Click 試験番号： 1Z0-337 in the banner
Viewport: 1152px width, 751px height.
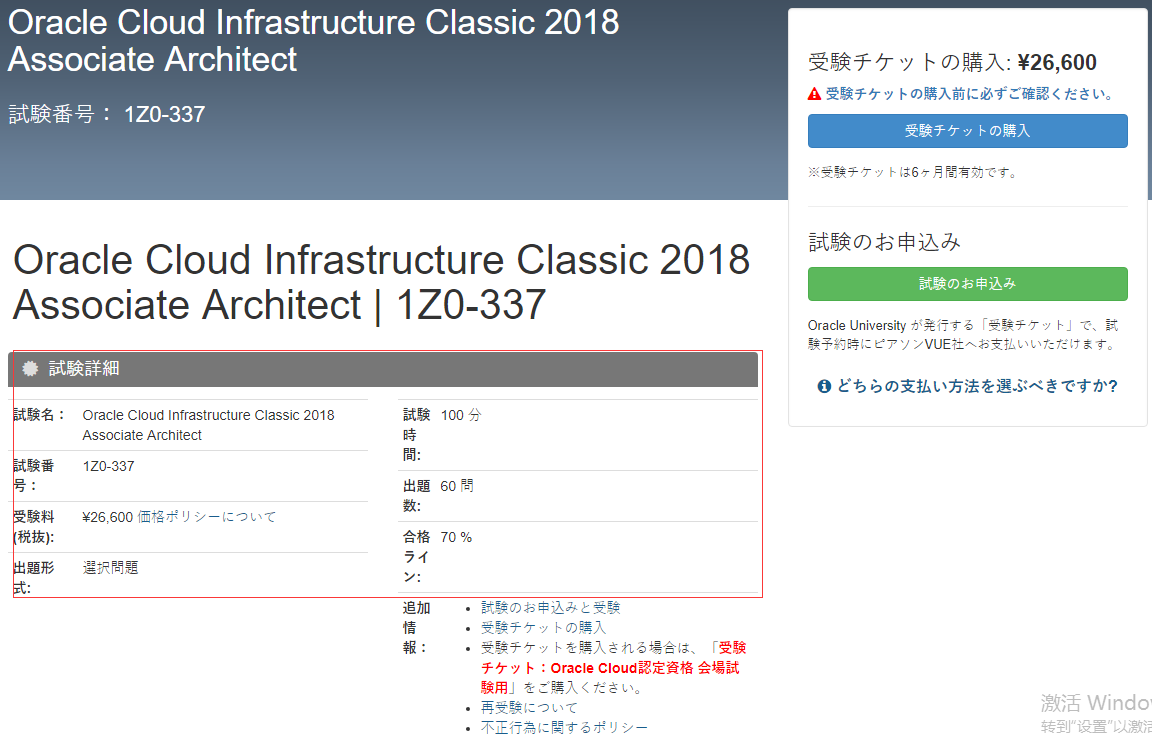[x=107, y=115]
